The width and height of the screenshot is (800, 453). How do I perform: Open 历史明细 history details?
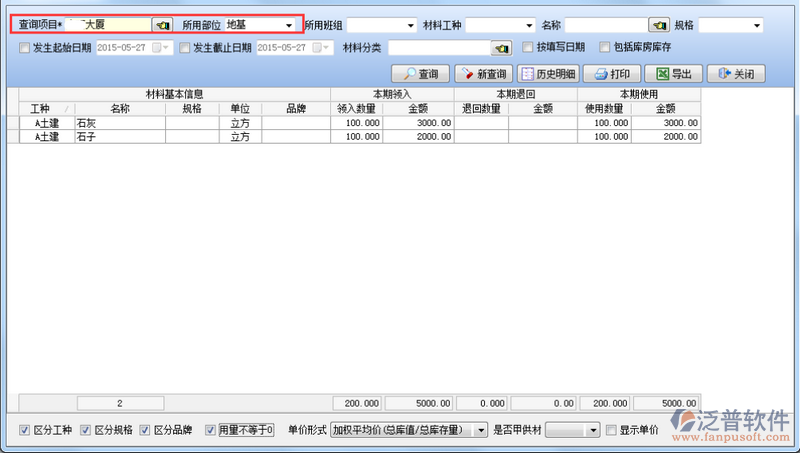pos(548,74)
